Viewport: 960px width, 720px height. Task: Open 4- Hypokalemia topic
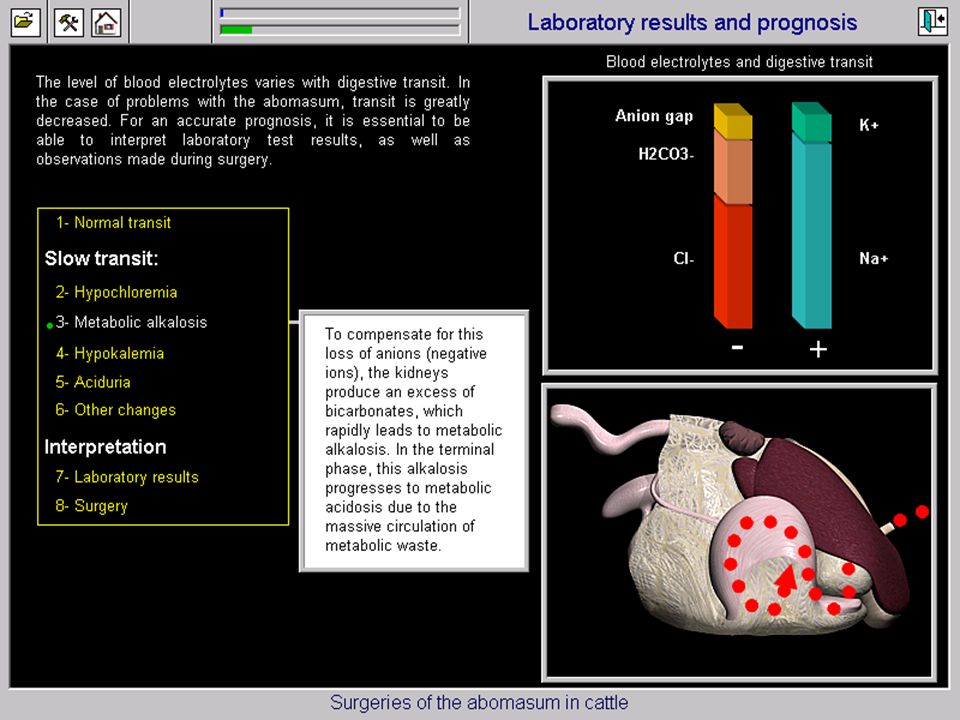110,353
